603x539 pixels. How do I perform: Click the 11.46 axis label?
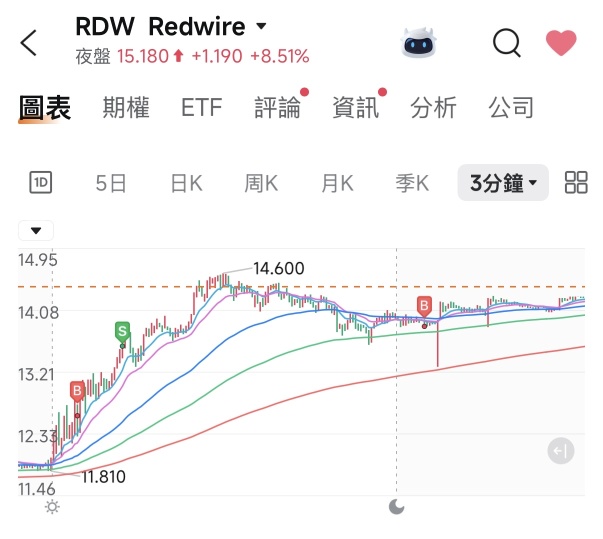[x=37, y=489]
